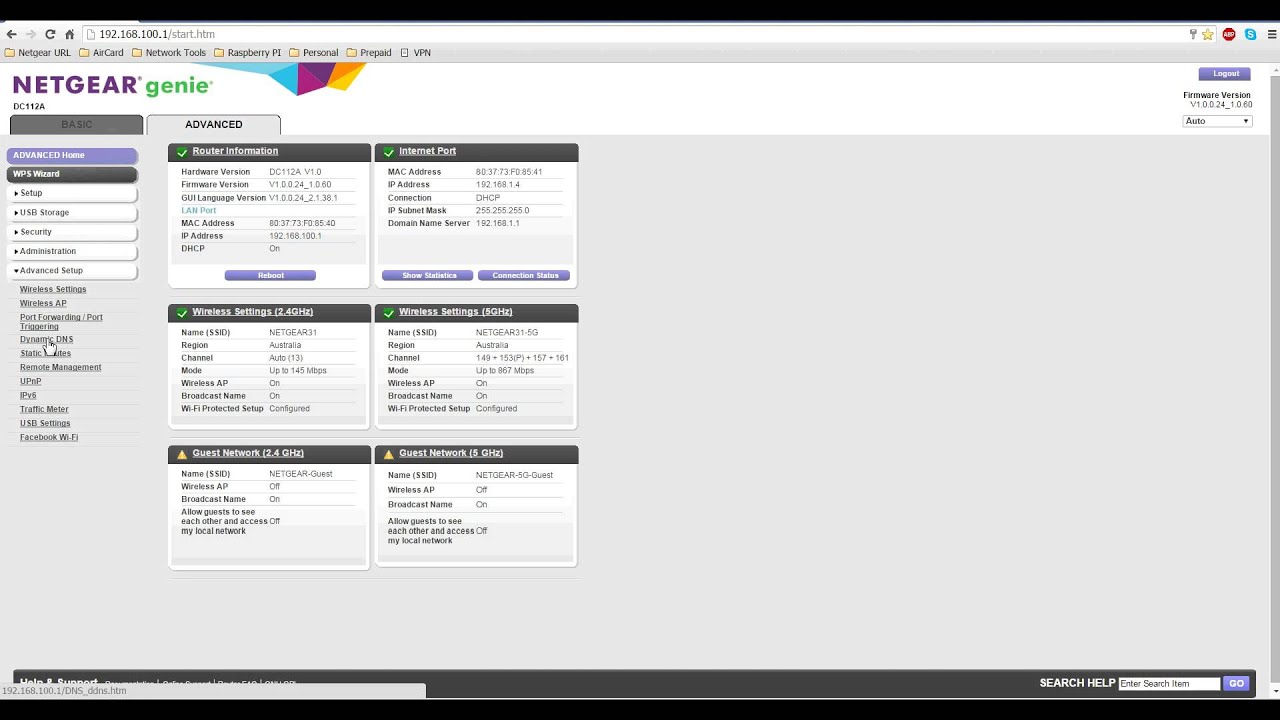Open the Static Routes page
The width and height of the screenshot is (1280, 720).
click(x=45, y=354)
